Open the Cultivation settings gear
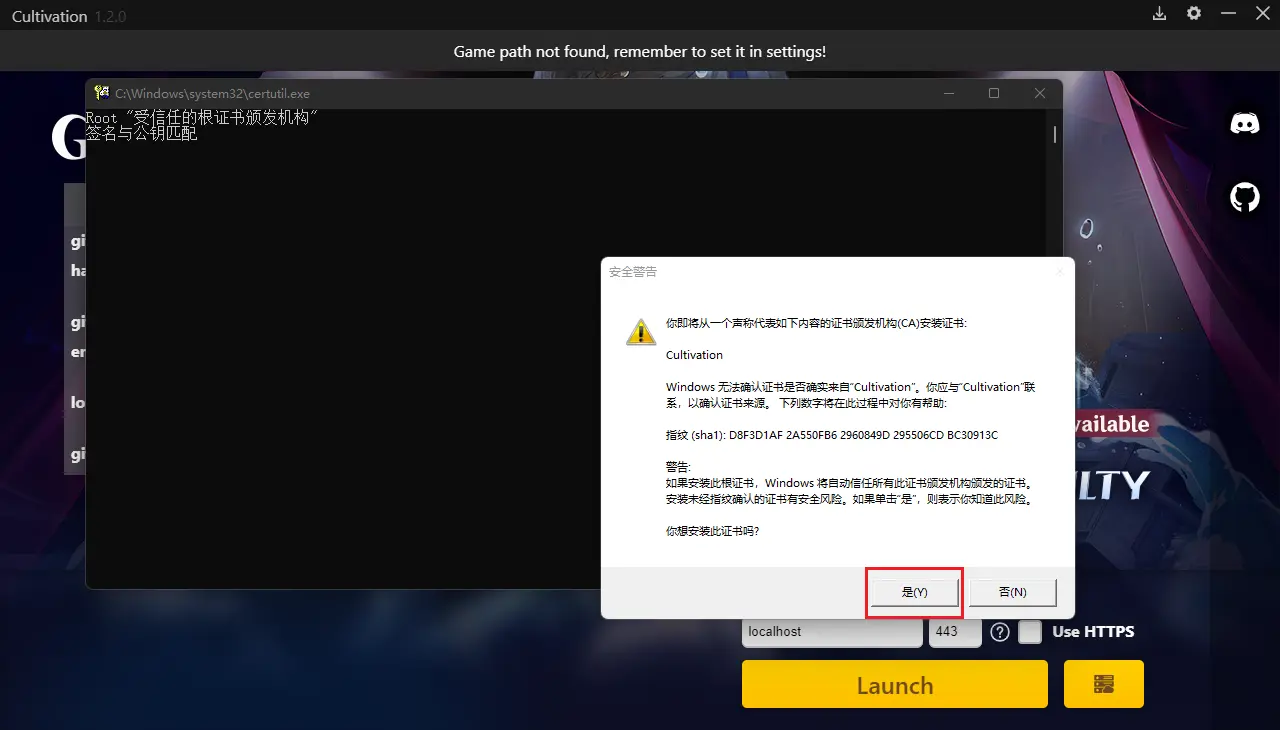Image resolution: width=1280 pixels, height=730 pixels. click(x=1193, y=14)
